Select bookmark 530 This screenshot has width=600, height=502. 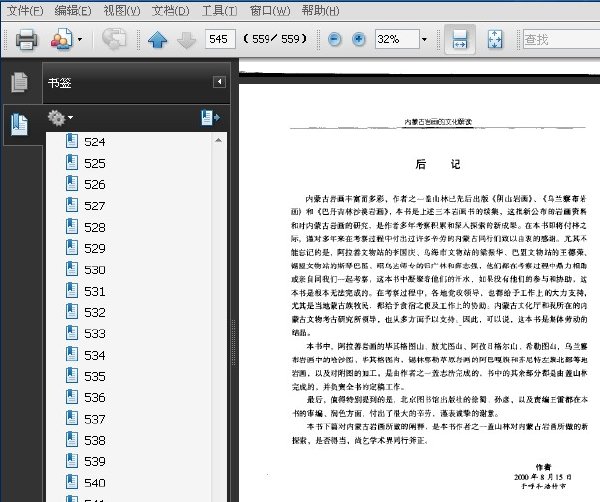coord(95,270)
